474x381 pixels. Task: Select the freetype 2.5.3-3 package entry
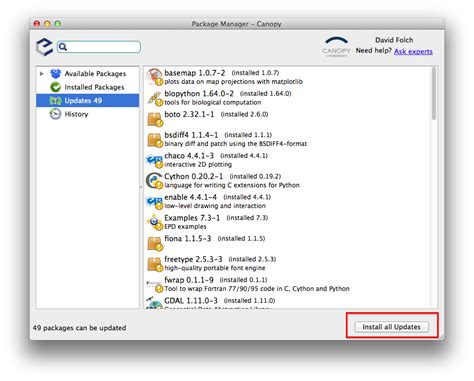tap(288, 263)
